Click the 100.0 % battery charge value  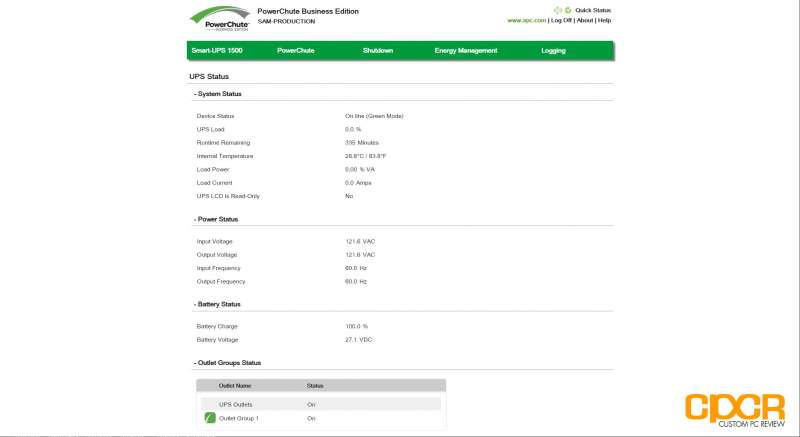pos(357,326)
